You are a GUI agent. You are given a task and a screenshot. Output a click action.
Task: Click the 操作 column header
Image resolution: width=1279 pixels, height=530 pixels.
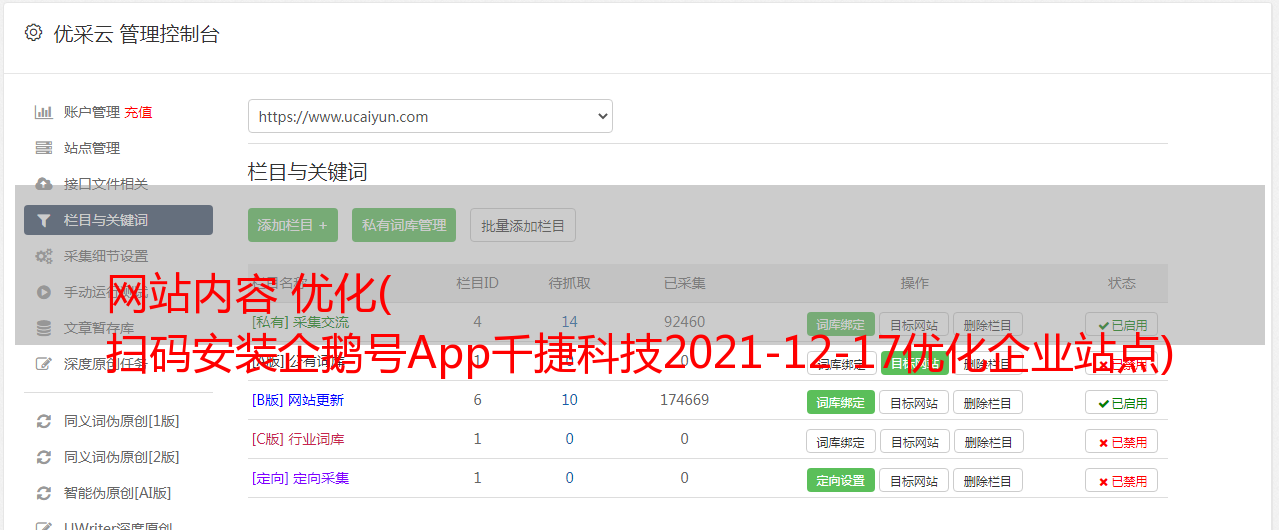coord(915,283)
